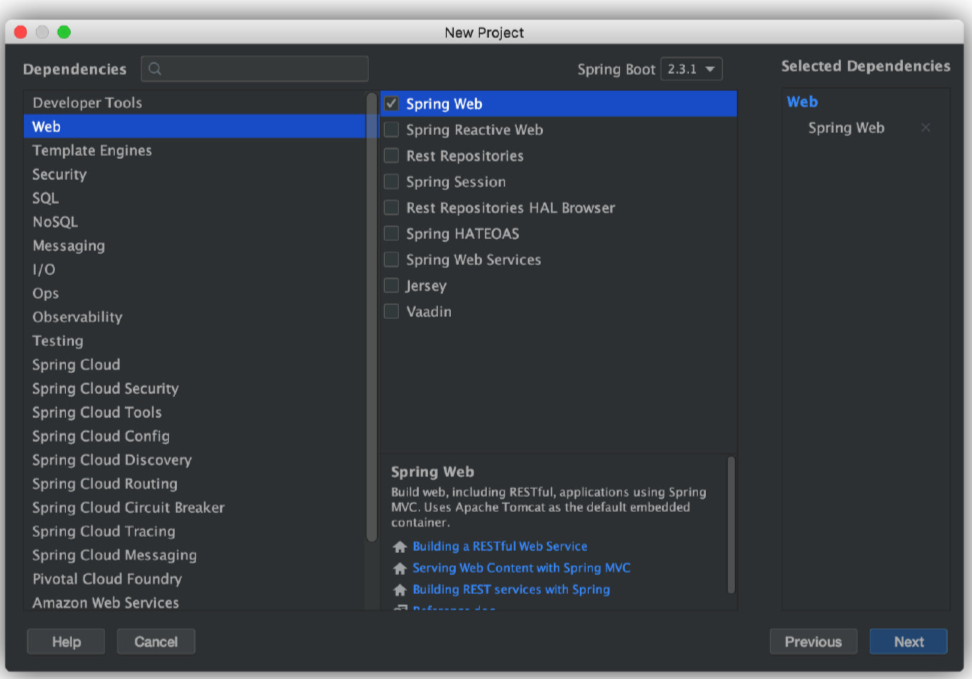Open the Messaging category
Viewport: 972px width, 679px height.
195,246
